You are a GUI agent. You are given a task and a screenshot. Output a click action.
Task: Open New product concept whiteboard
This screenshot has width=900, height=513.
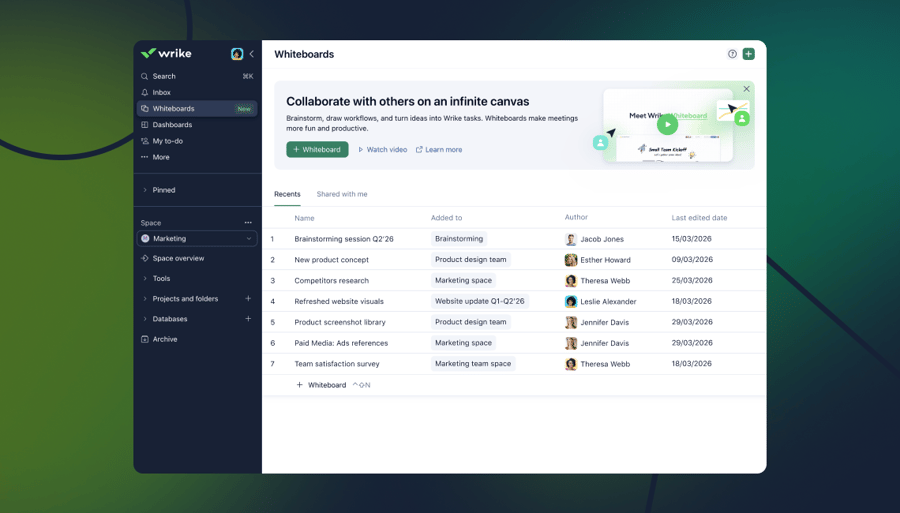coord(332,260)
